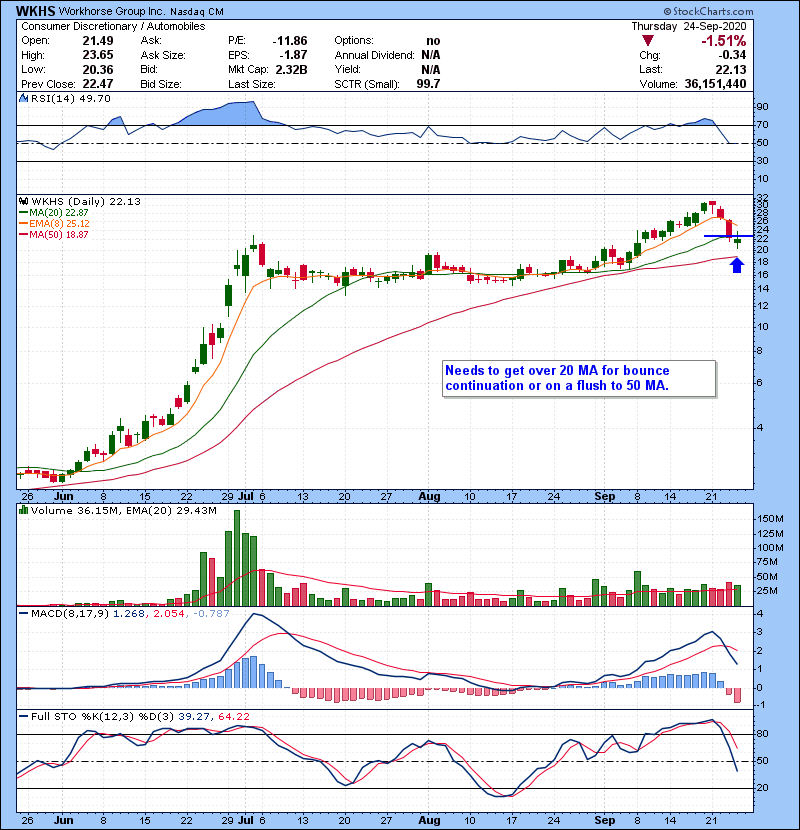
Task: Click the 150M label on volume axis
Action: [770, 519]
